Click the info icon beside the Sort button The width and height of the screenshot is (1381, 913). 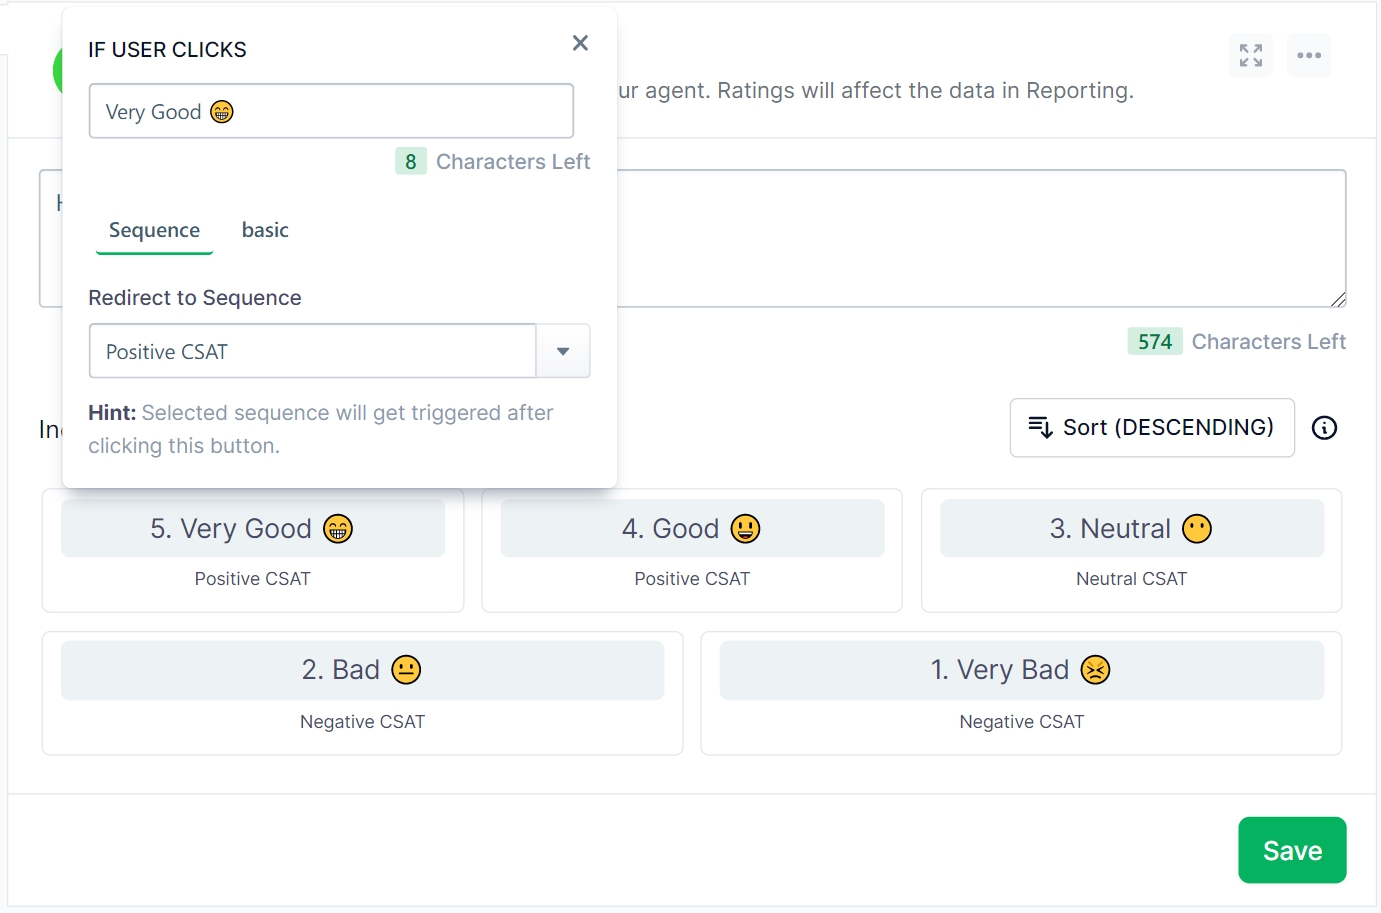(1324, 428)
